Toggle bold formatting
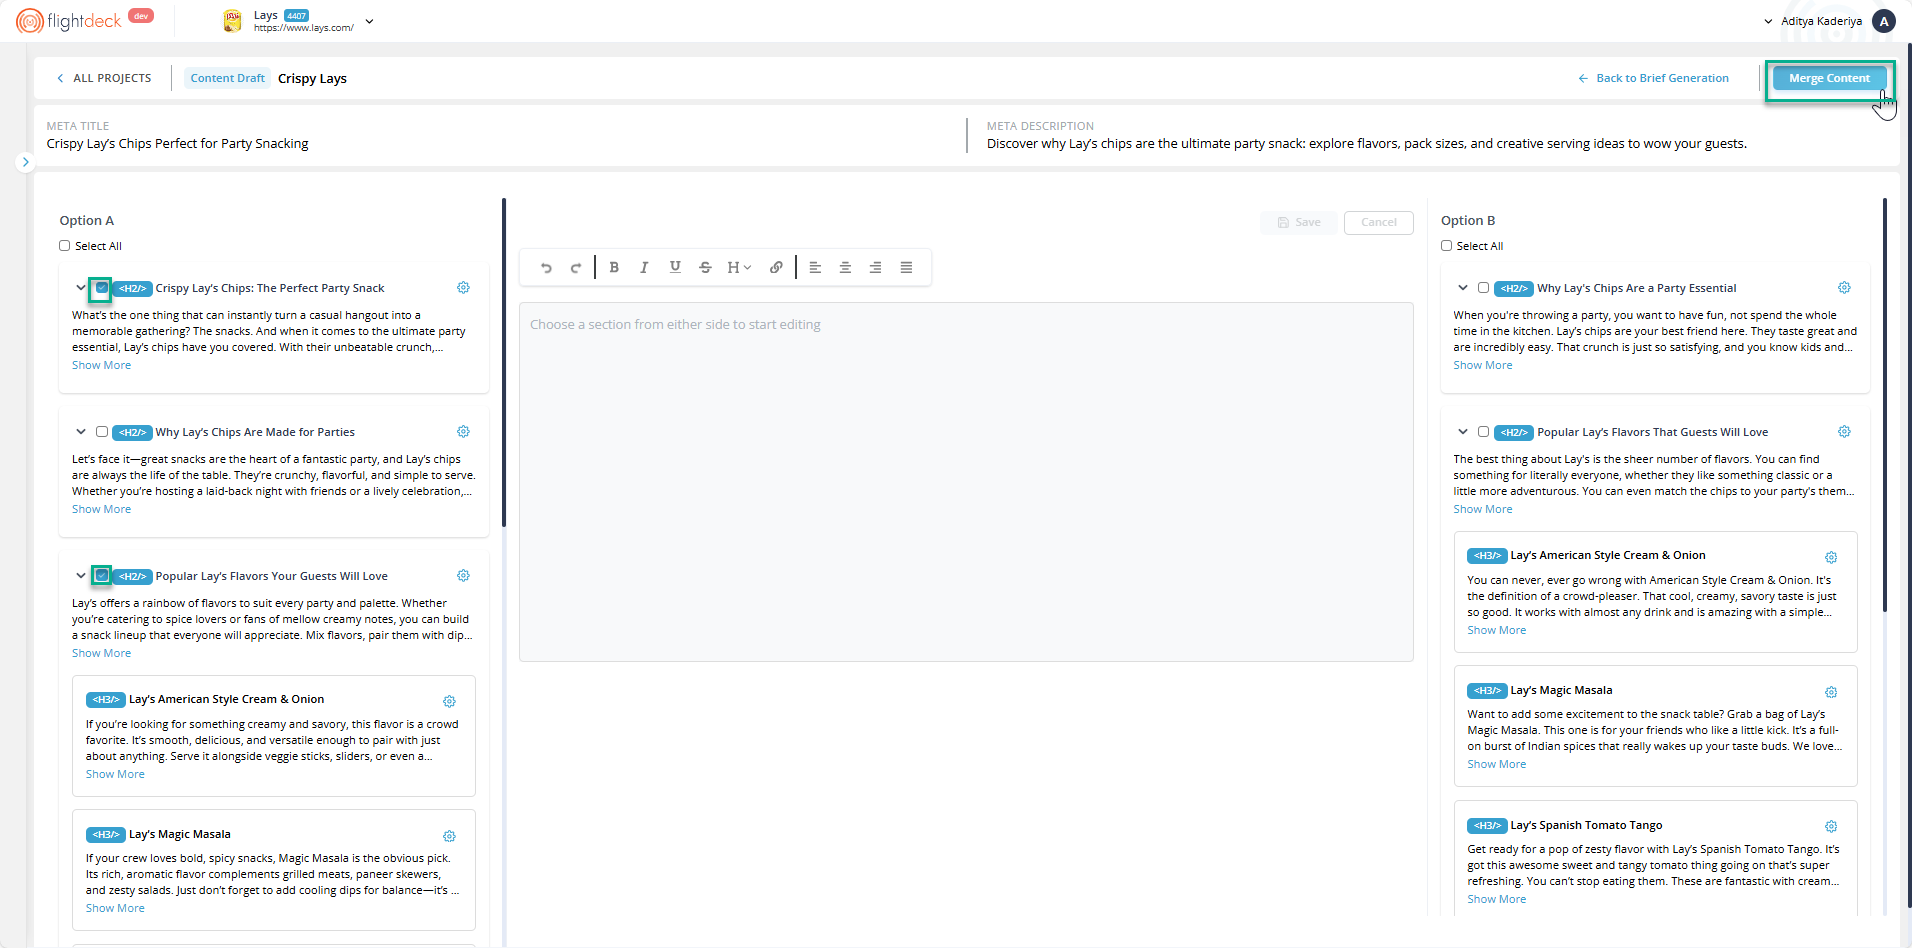This screenshot has width=1912, height=948. click(x=614, y=267)
